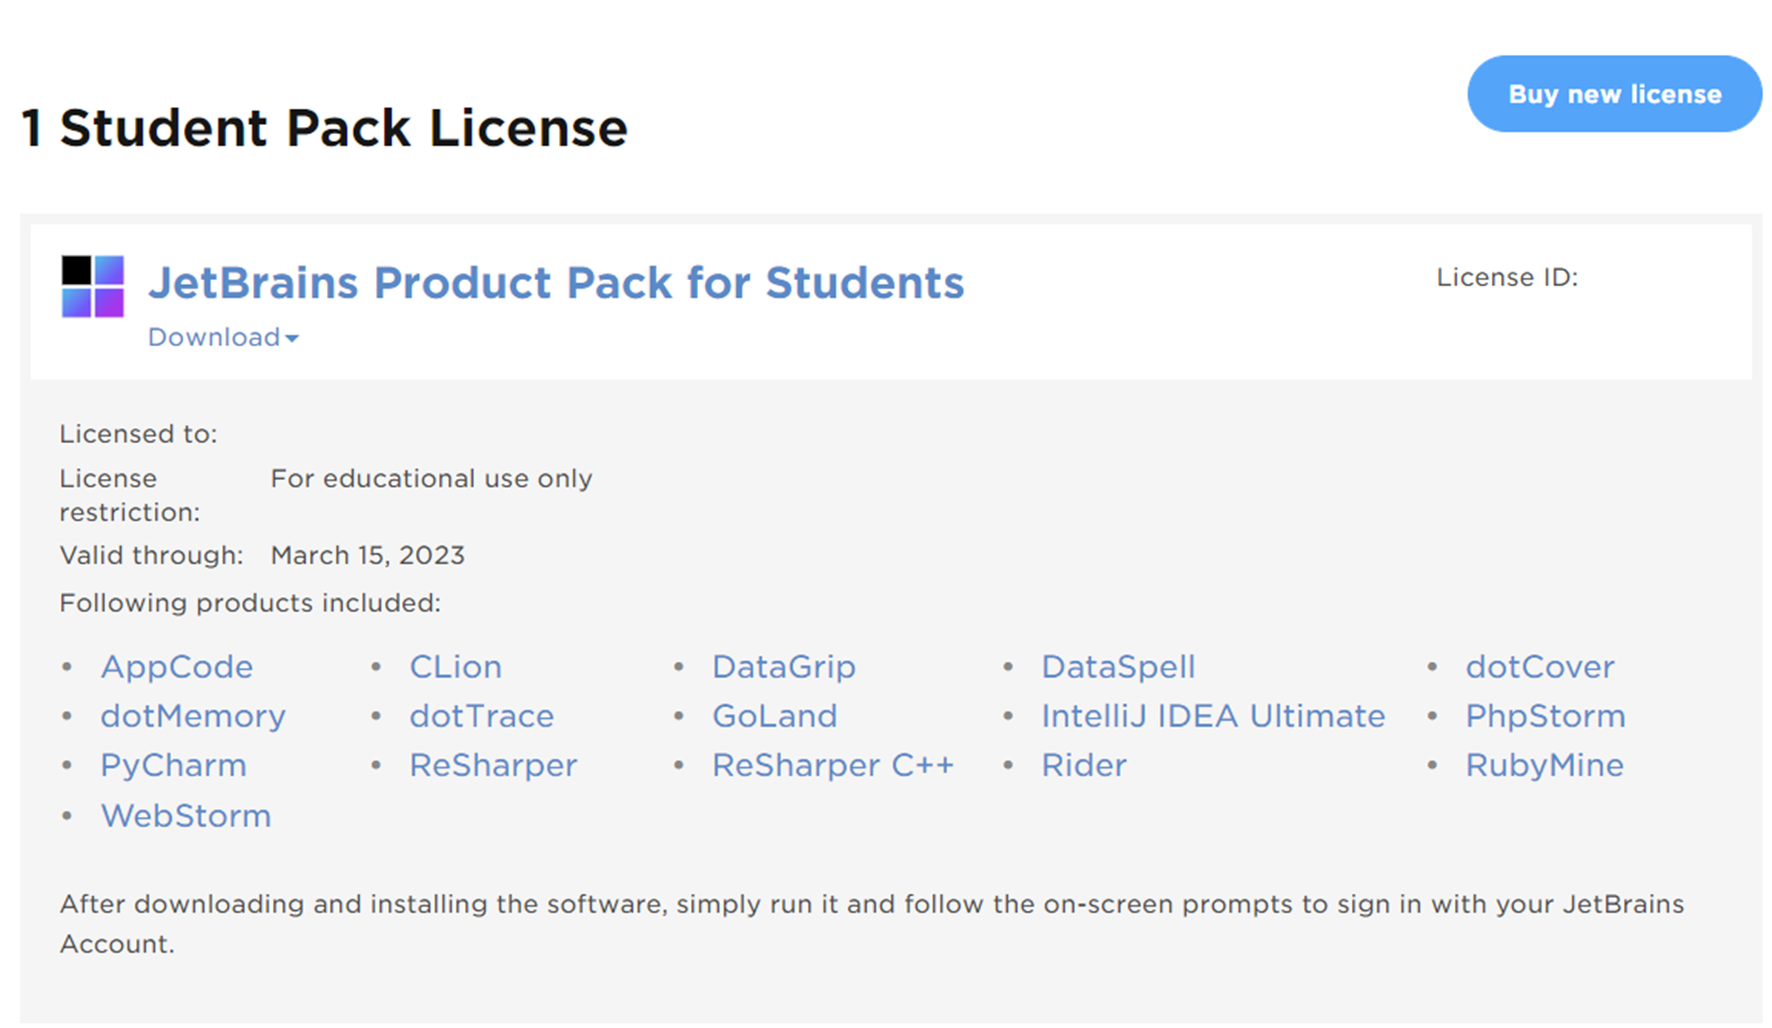Open the Rider product link
The width and height of the screenshot is (1772, 1028).
pos(1084,766)
